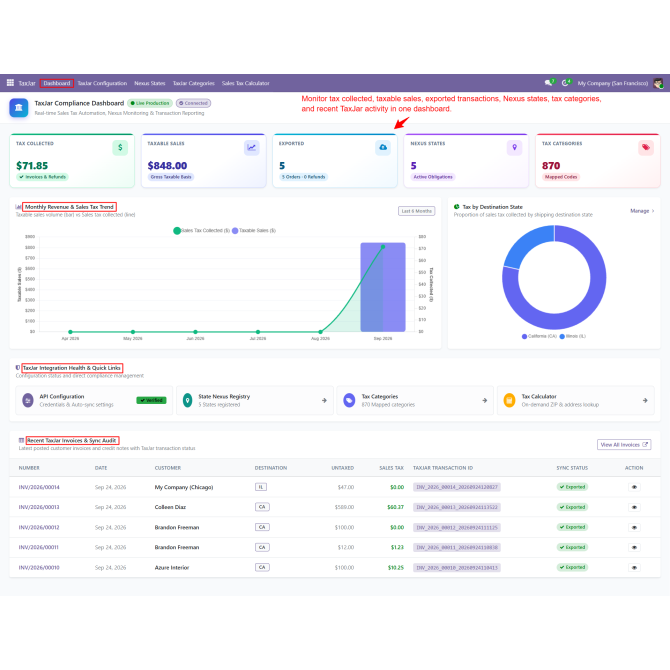Viewport: 670px width, 670px height.
Task: Select the Dashboard menu item
Action: [57, 83]
